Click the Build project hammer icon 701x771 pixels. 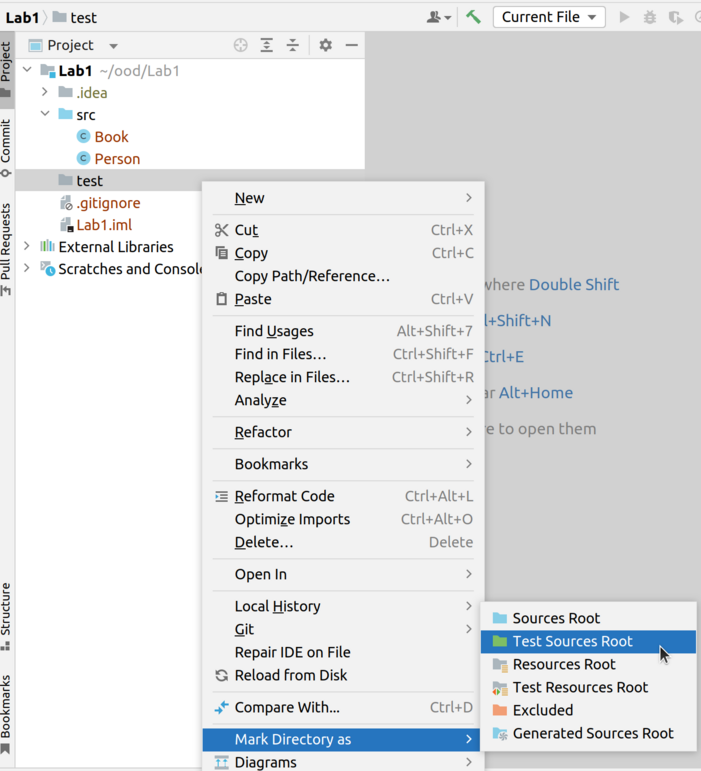click(x=473, y=17)
